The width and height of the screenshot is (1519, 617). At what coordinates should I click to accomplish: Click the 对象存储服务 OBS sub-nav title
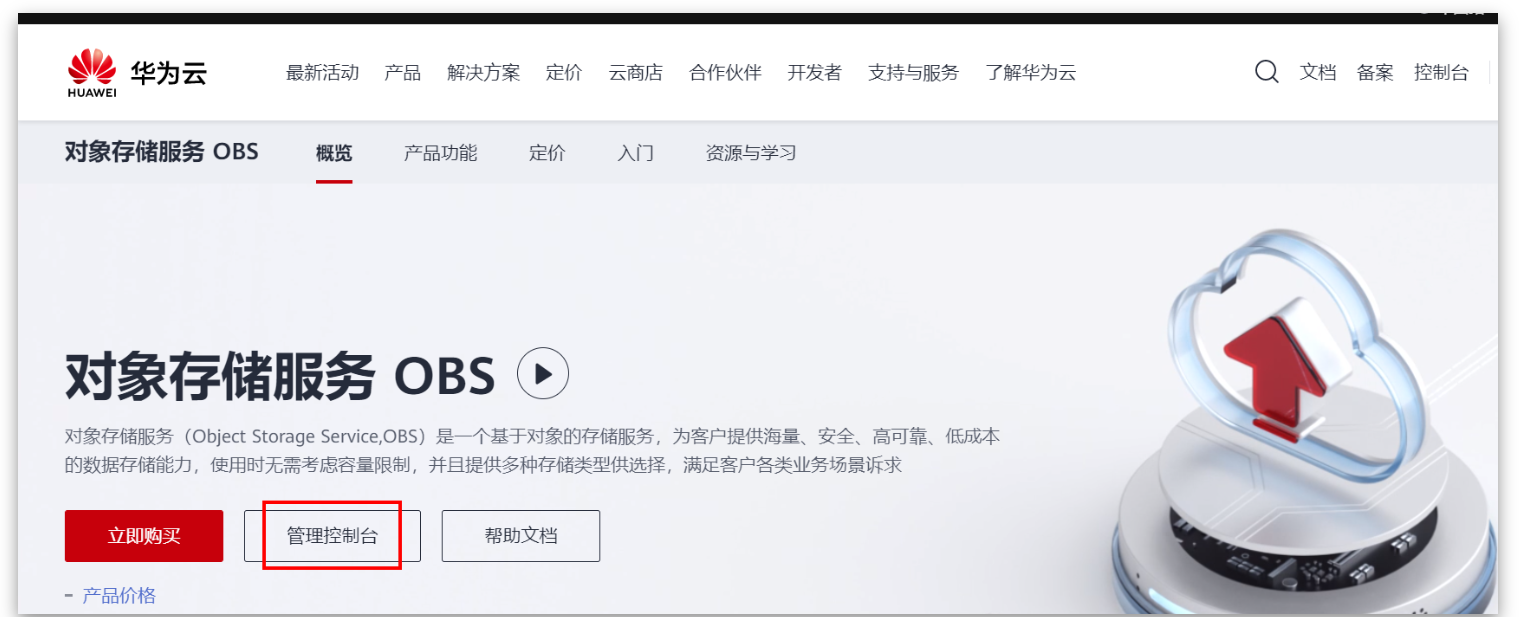coord(162,152)
